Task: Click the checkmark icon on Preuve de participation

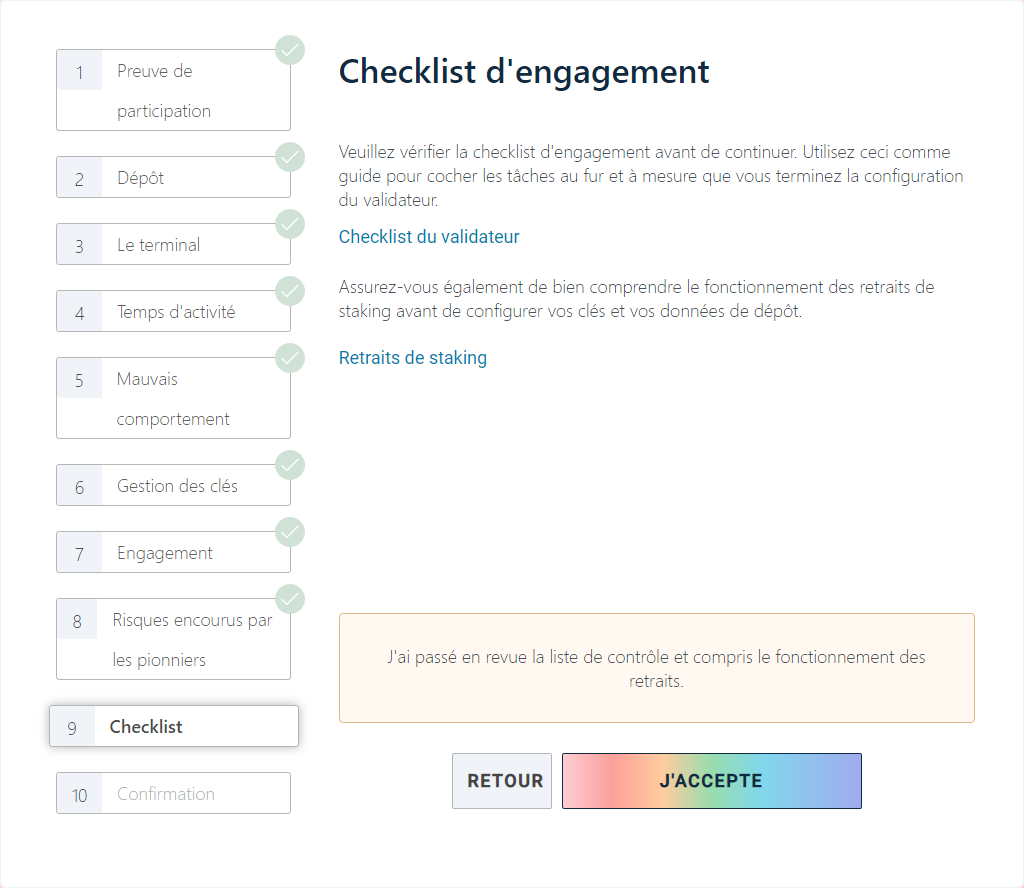Action: [290, 50]
